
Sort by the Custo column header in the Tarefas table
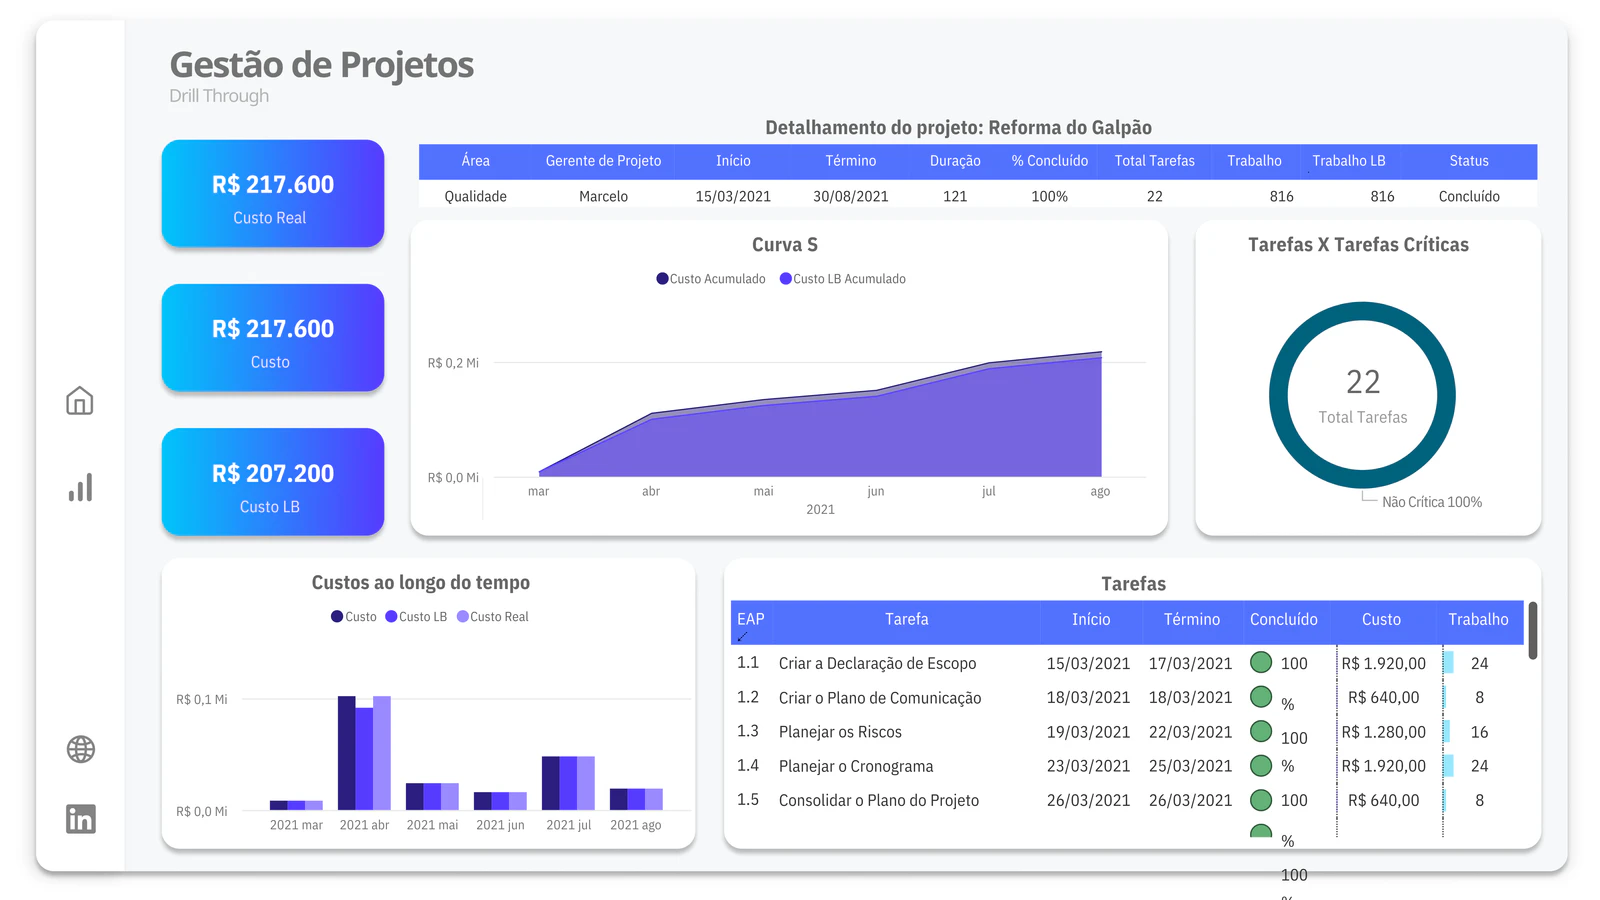(1381, 620)
